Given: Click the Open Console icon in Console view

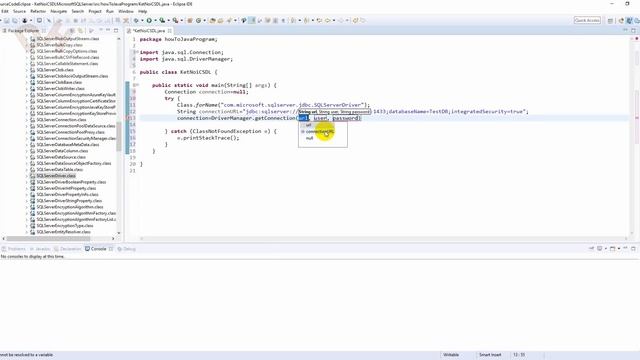Looking at the screenshot, I should [x=613, y=249].
